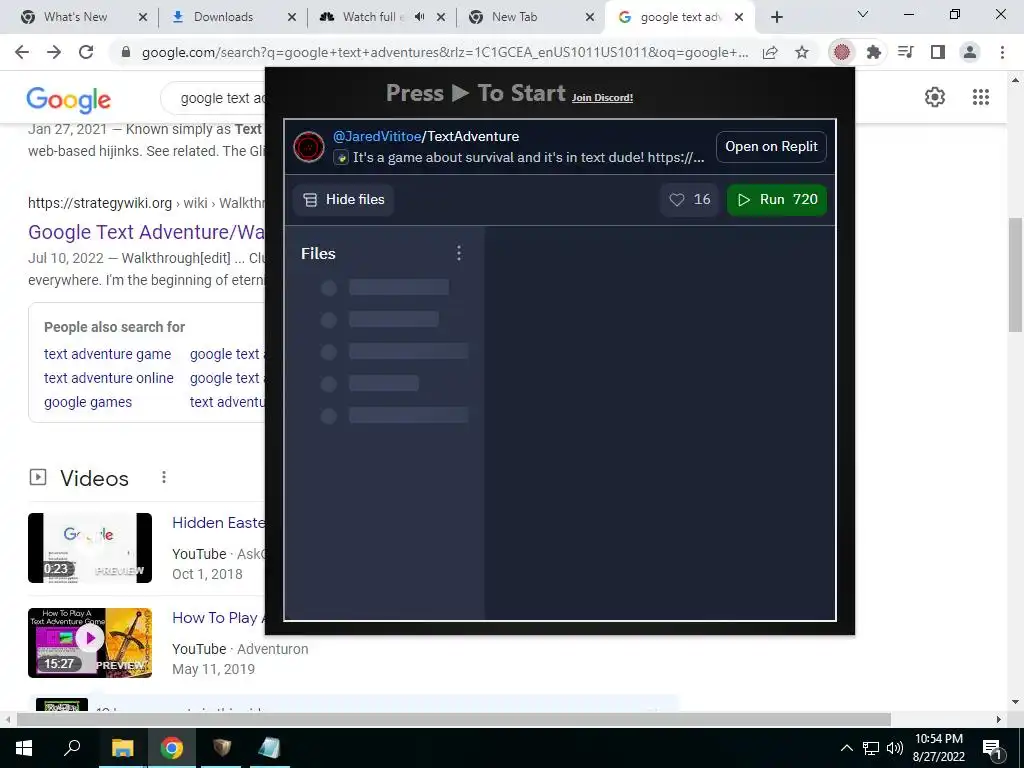Open the Join Discord link
This screenshot has height=768, width=1024.
(602, 97)
